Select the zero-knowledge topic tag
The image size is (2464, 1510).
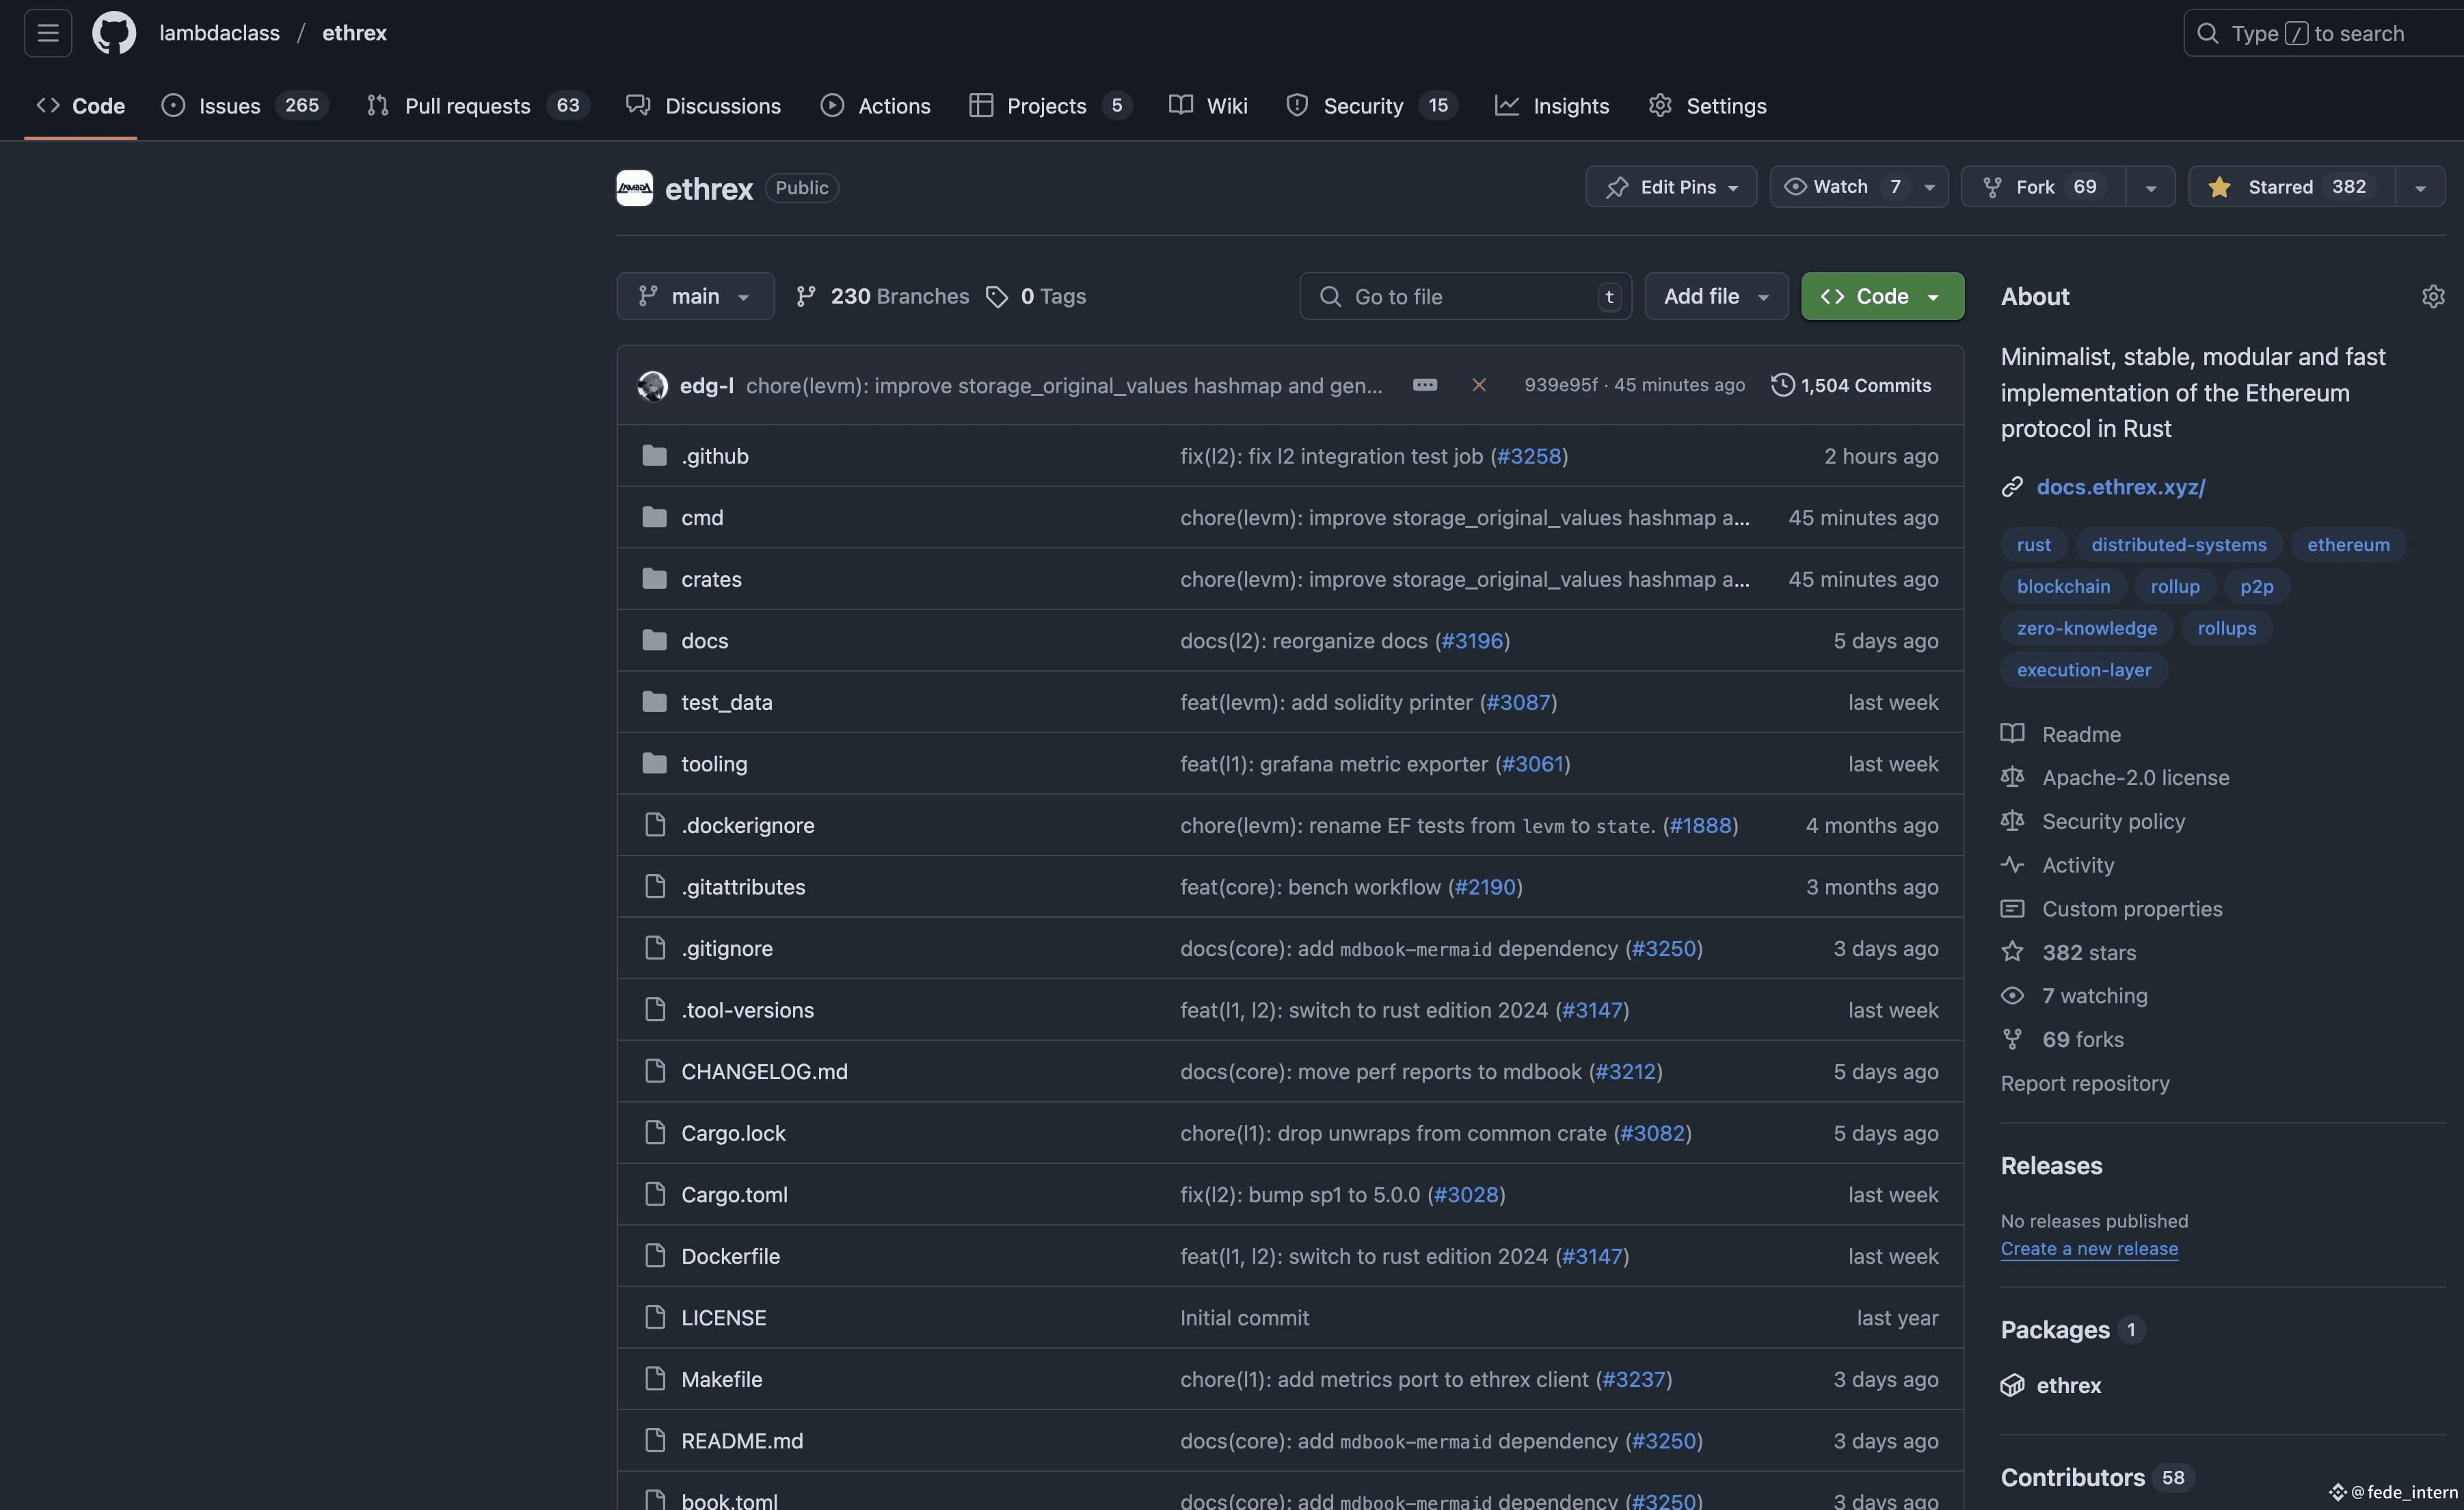click(2086, 628)
